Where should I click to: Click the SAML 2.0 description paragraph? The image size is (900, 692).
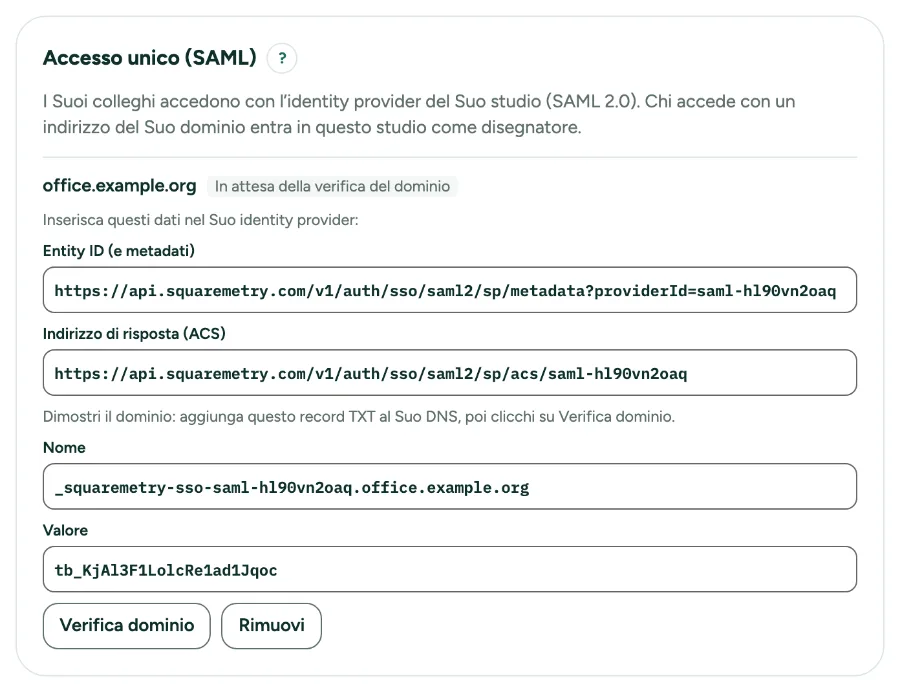click(x=419, y=114)
